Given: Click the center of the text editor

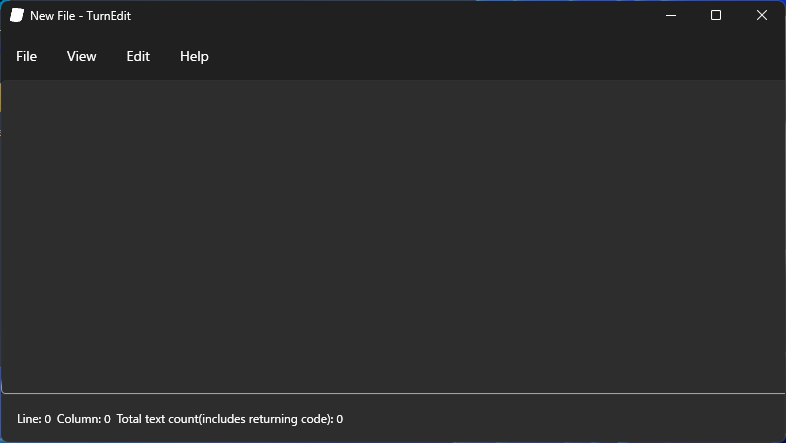Looking at the screenshot, I should coord(393,237).
